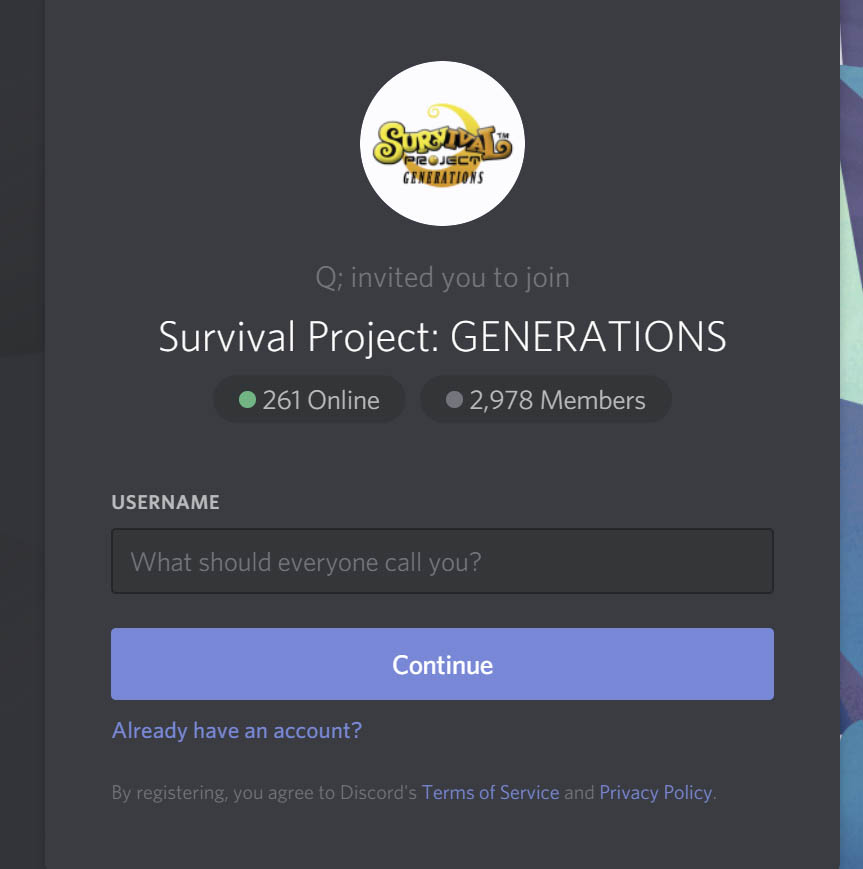Click the USERNAME field label
This screenshot has width=863, height=869.
pyautogui.click(x=165, y=502)
